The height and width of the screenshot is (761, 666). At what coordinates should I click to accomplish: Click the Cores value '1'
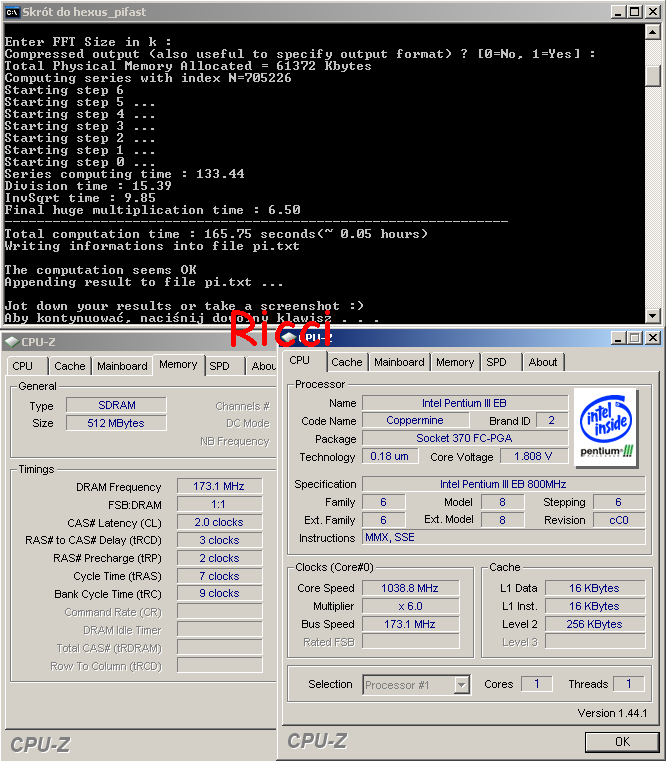tap(537, 684)
